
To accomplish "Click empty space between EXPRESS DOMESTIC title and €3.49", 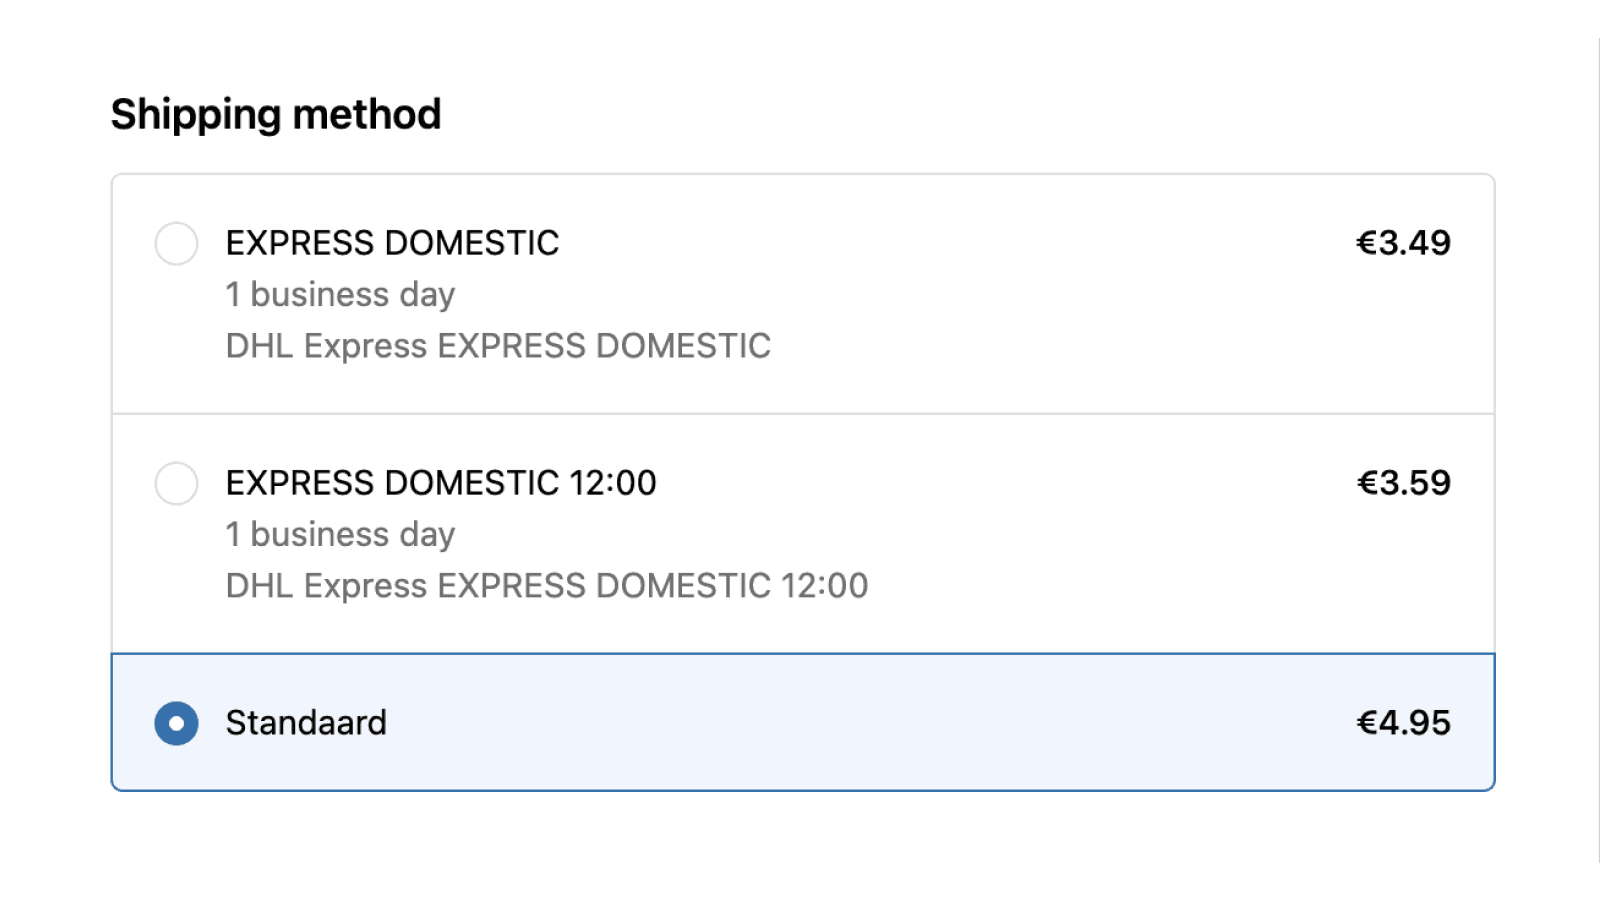I will click(950, 243).
